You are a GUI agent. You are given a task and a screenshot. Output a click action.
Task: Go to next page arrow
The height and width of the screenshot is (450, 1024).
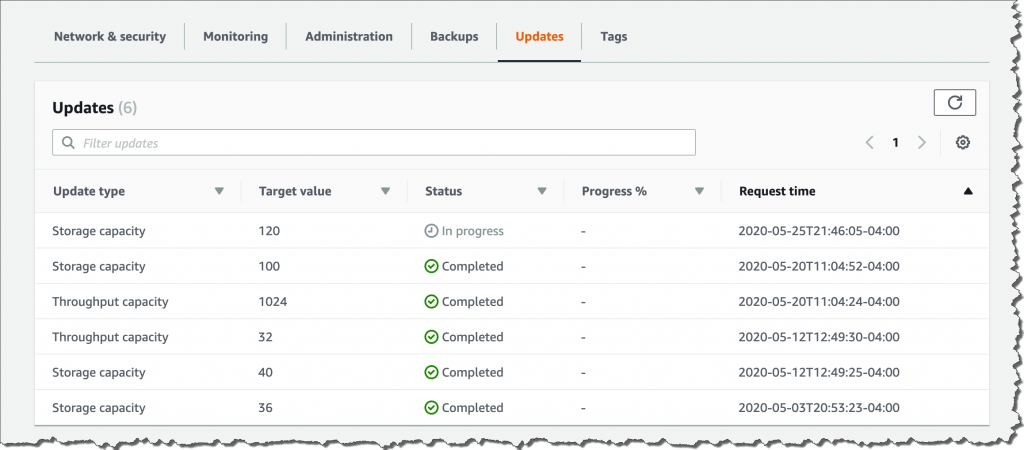pos(922,143)
